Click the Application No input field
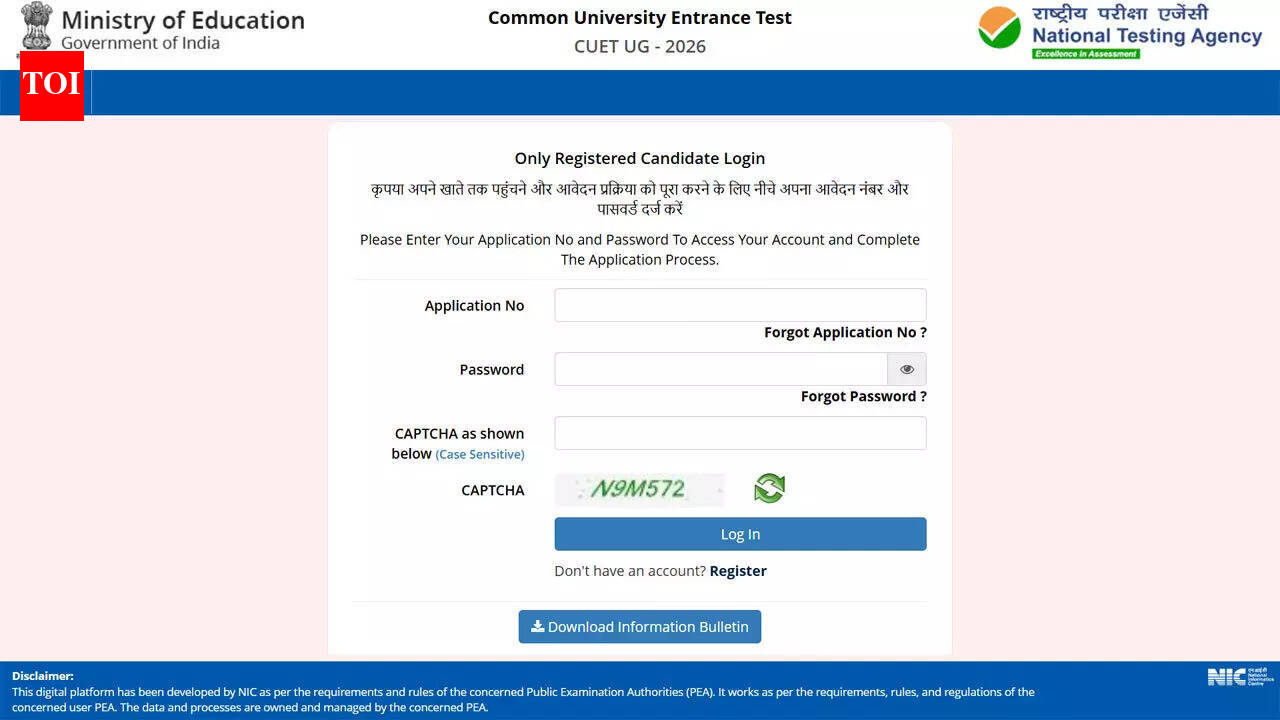 [740, 305]
